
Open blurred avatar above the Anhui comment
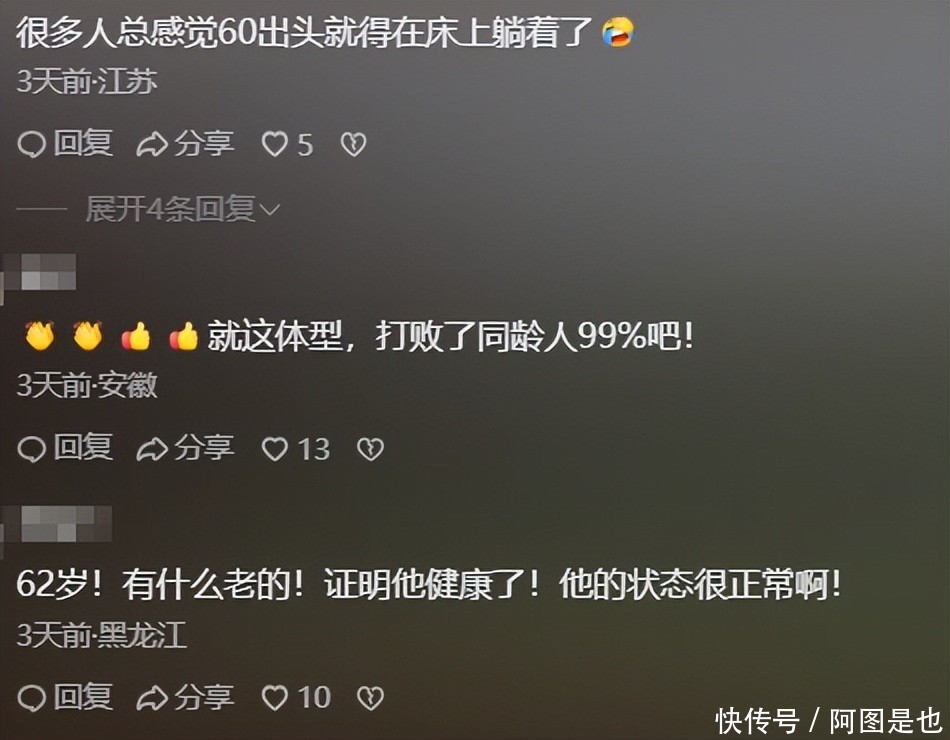pyautogui.click(x=40, y=273)
